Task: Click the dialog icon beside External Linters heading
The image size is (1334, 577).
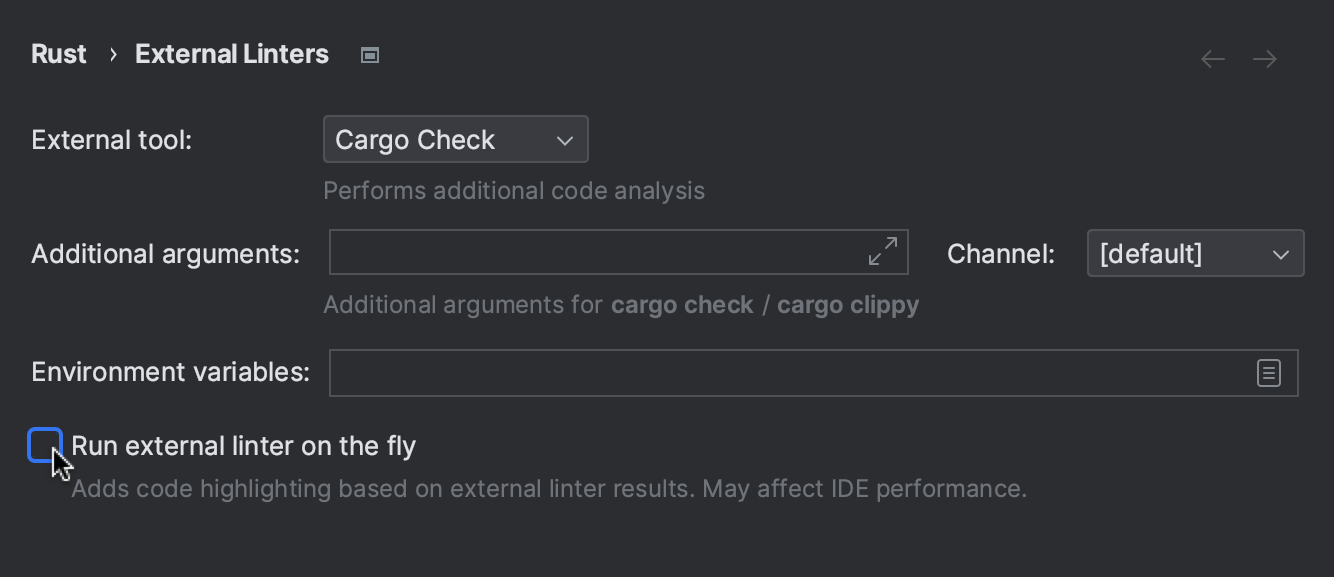Action: (369, 55)
